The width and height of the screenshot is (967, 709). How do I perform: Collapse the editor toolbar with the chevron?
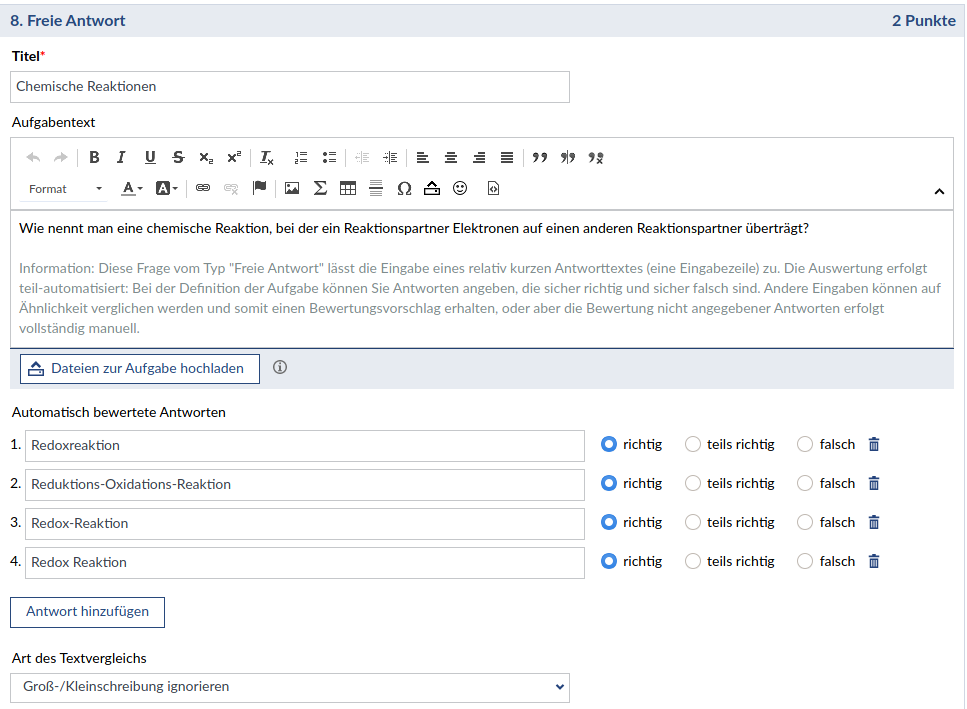939,191
